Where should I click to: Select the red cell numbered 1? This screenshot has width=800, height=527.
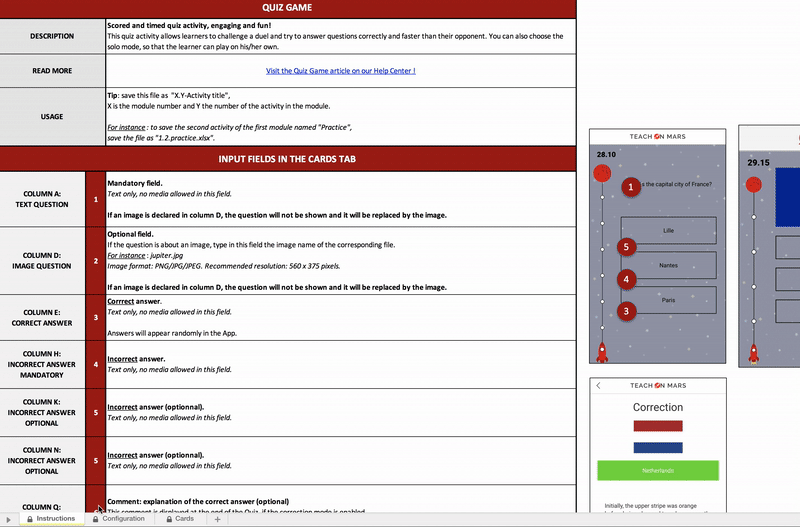[x=95, y=199]
